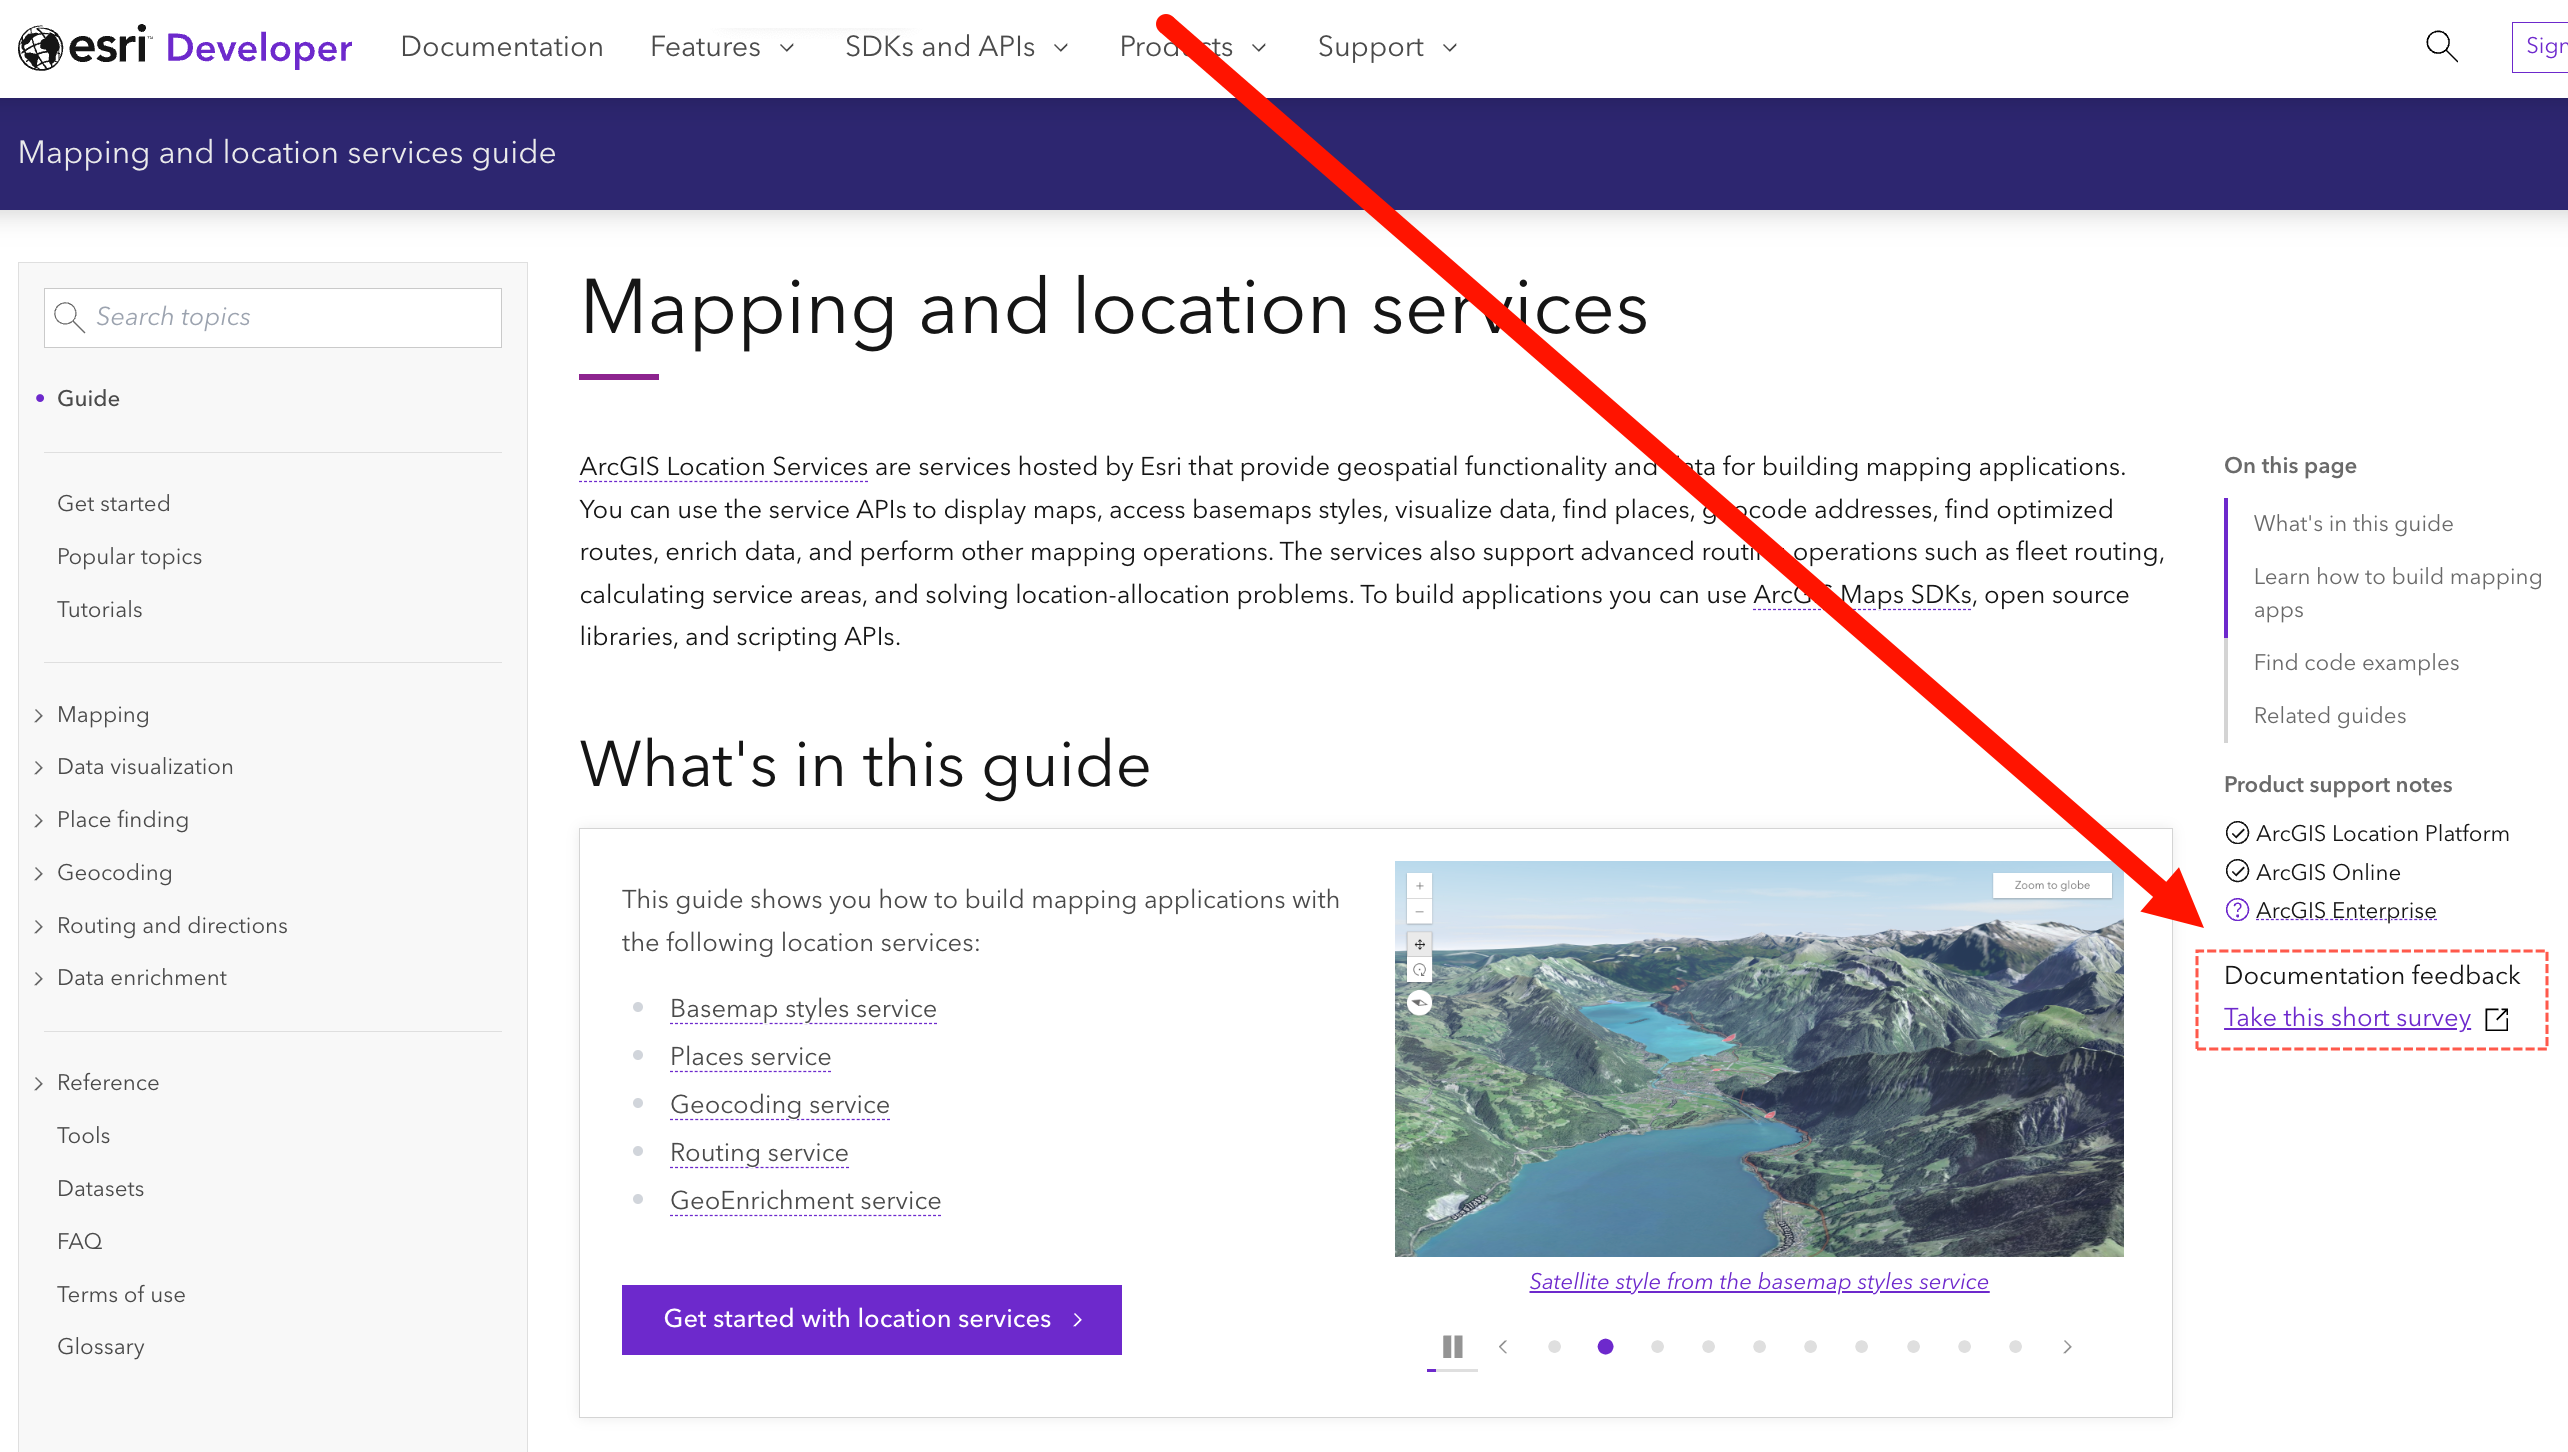Open the Support menu in top navigation
This screenshot has height=1452, width=2568.
1387,47
